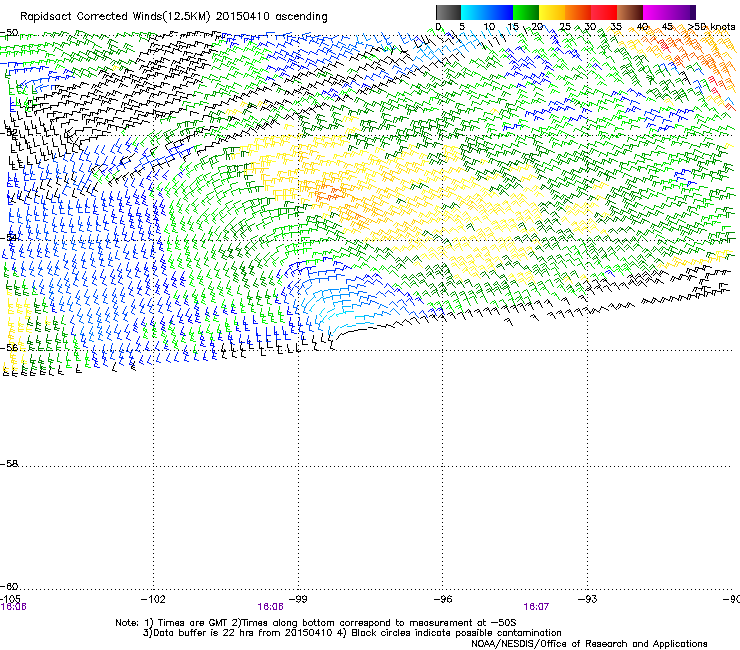The width and height of the screenshot is (740, 650).
Task: Click the '0' legend scale label
Action: [x=438, y=27]
